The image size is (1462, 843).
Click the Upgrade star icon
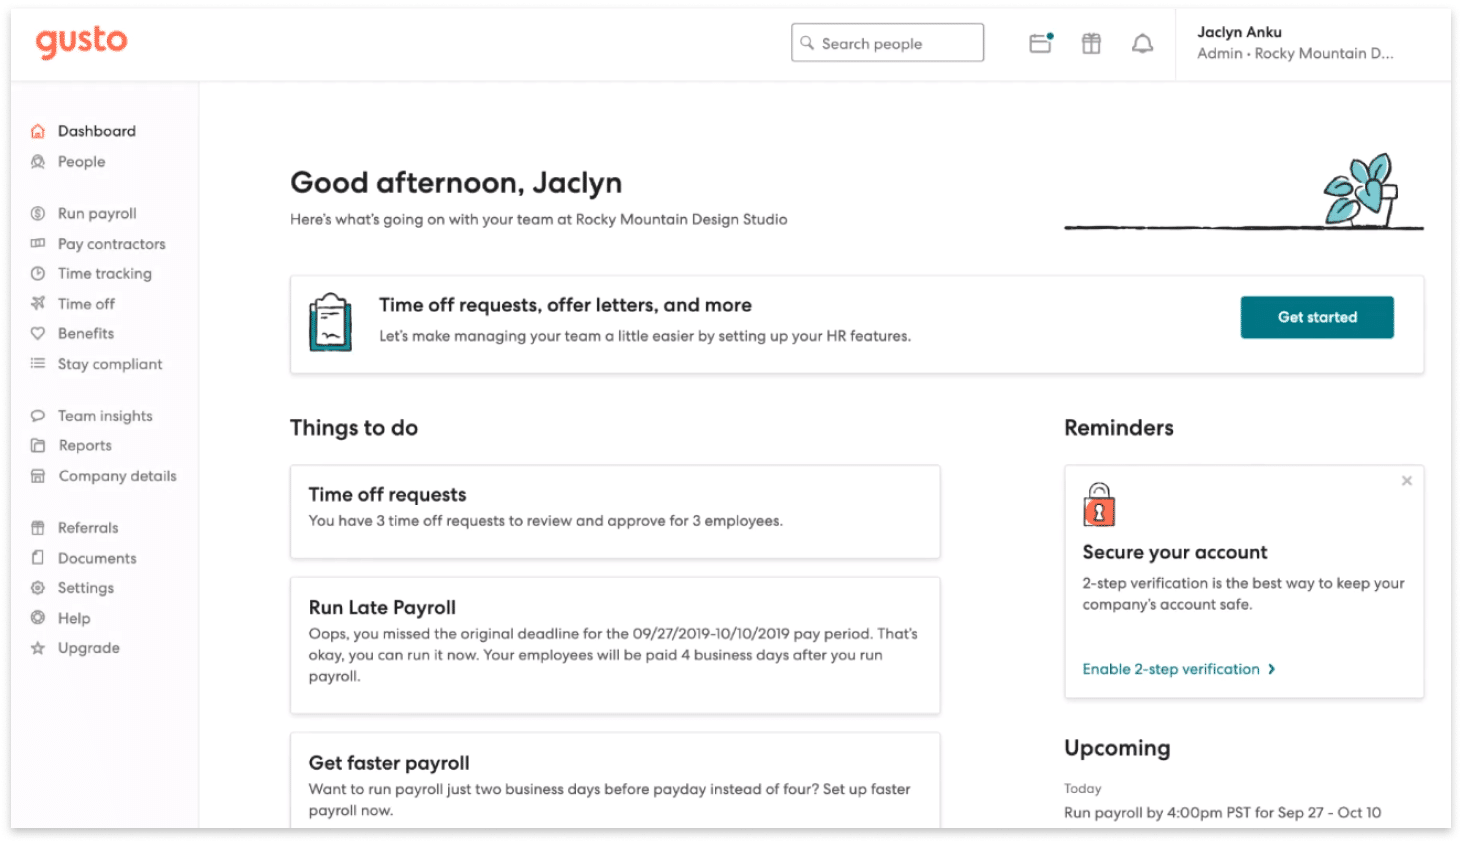[x=38, y=648]
